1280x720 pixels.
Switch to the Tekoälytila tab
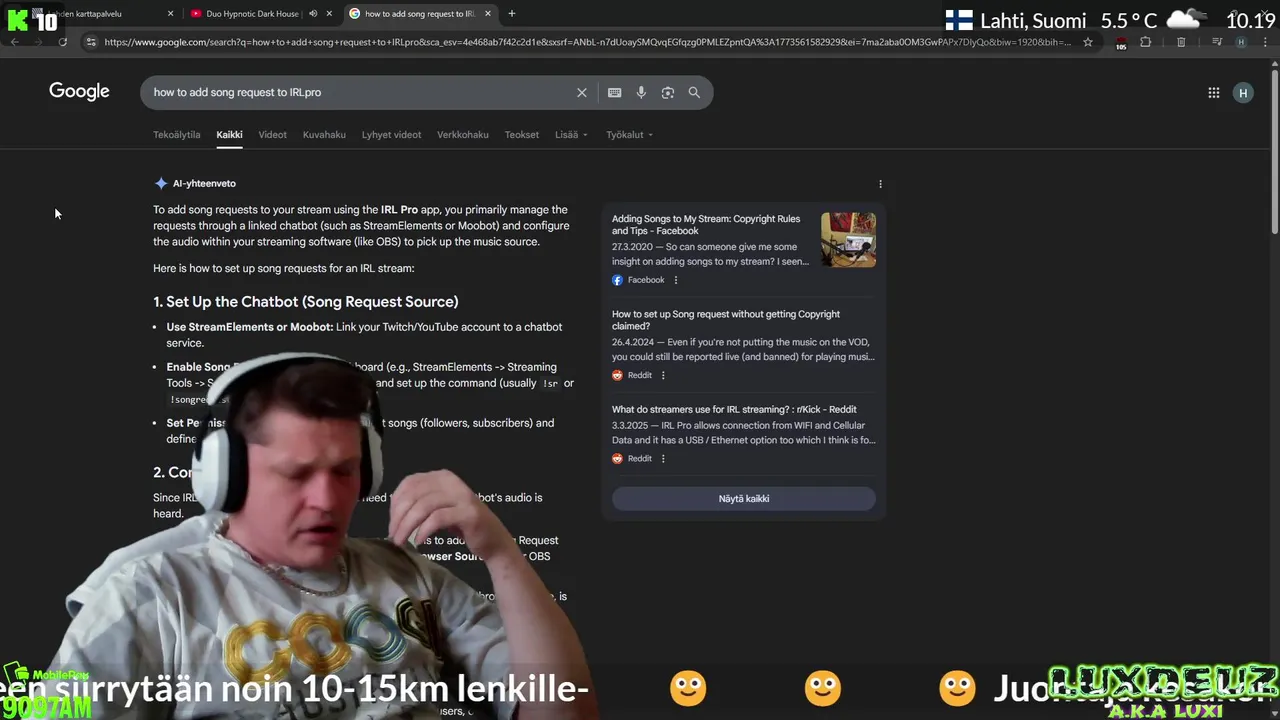pos(176,135)
